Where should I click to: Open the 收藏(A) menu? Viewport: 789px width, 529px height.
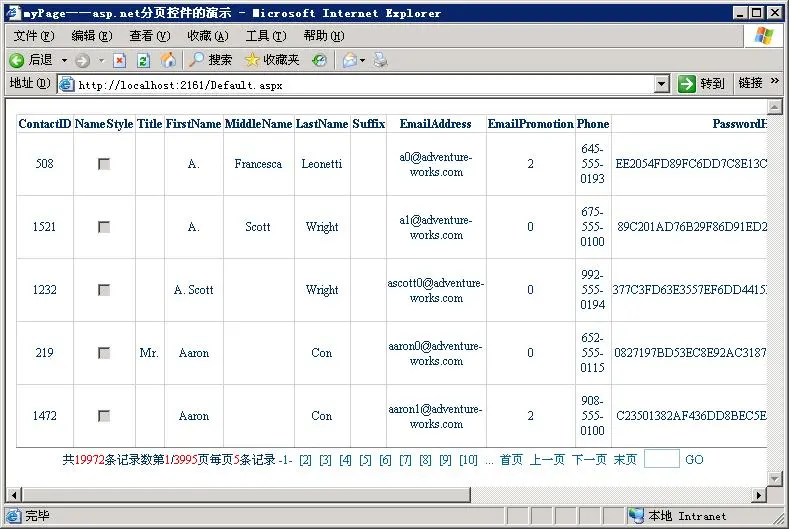(208, 36)
